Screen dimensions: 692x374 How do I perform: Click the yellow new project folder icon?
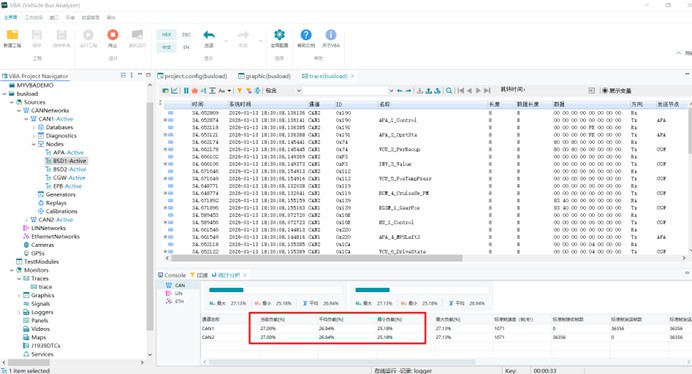click(12, 35)
